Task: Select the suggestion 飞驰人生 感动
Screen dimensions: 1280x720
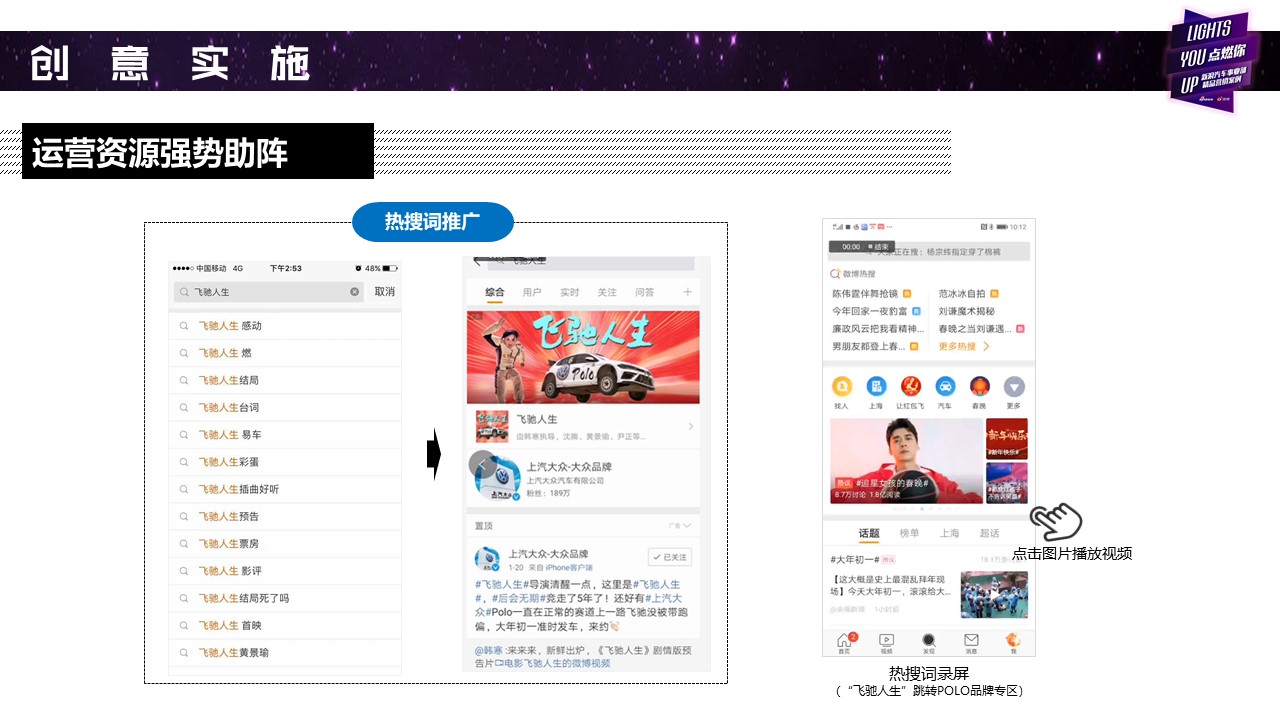Action: point(285,326)
